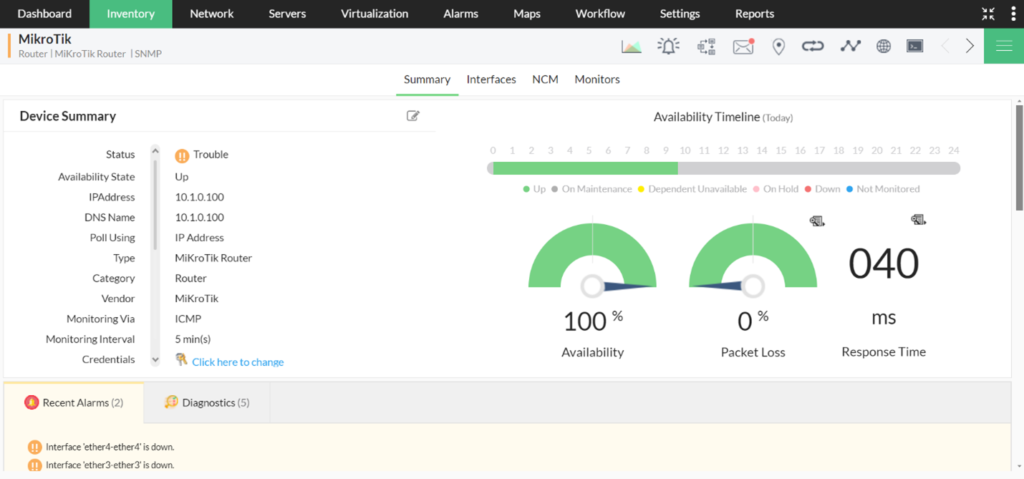Screen dimensions: 1024x479
Task: Open the workflow diagram icon
Action: (x=706, y=46)
